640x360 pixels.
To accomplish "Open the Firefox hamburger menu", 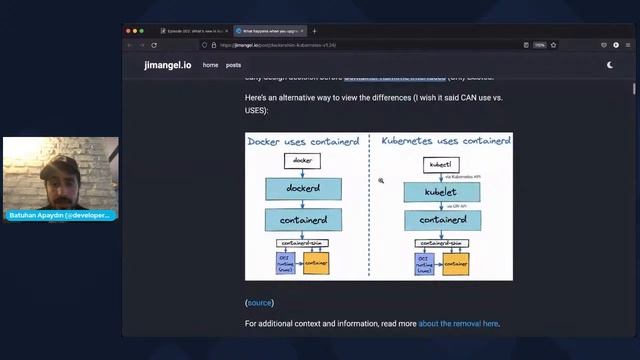I will [x=628, y=45].
